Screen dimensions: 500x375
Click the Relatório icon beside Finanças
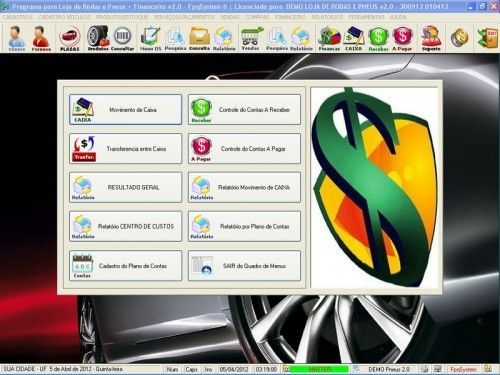pyautogui.click(x=301, y=38)
